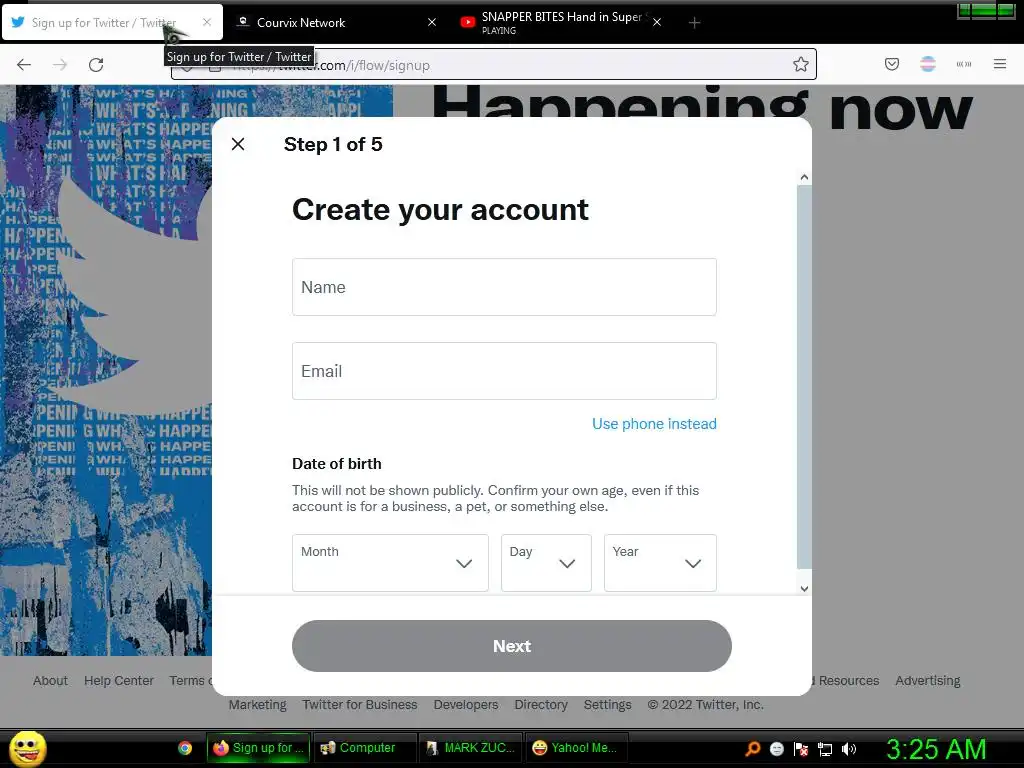Click the address bar URL field

pos(494,65)
